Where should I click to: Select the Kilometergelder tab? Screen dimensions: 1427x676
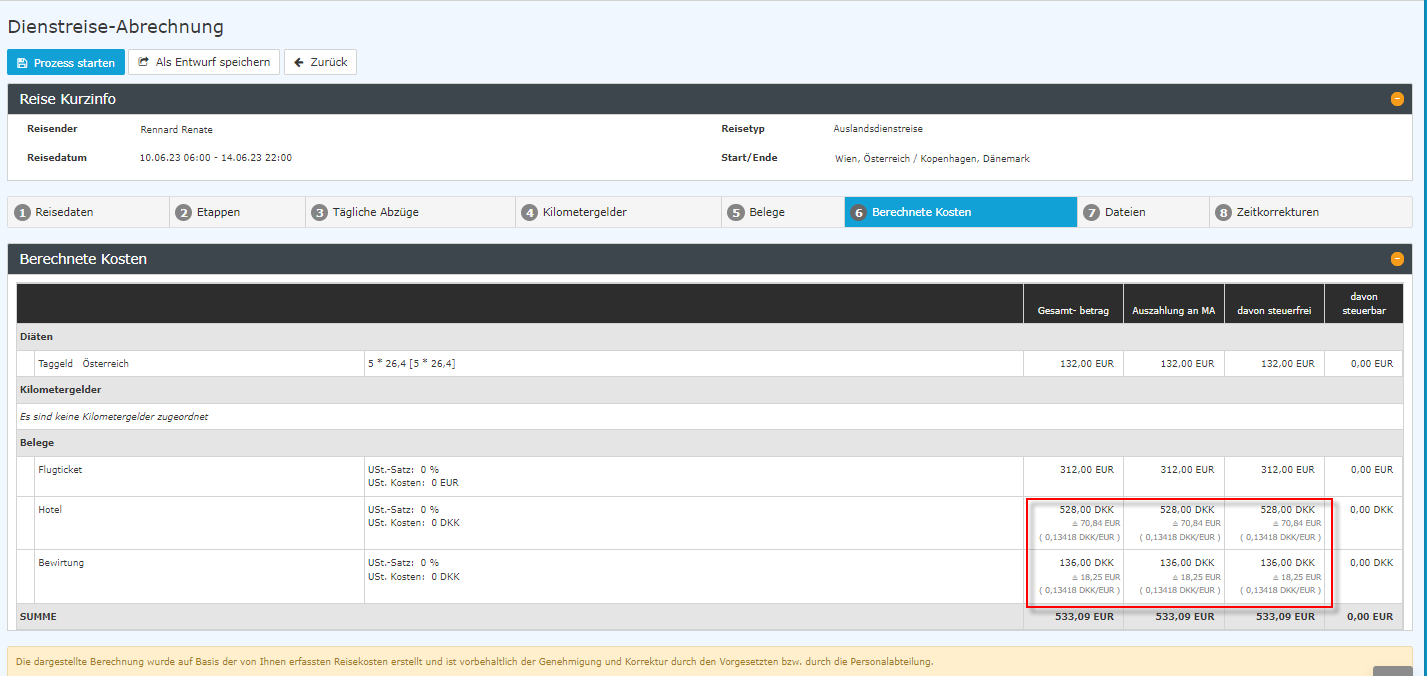click(618, 212)
